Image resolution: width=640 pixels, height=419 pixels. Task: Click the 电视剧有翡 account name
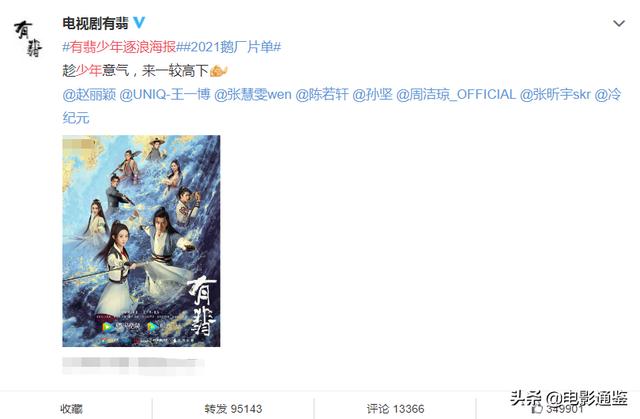[96, 23]
